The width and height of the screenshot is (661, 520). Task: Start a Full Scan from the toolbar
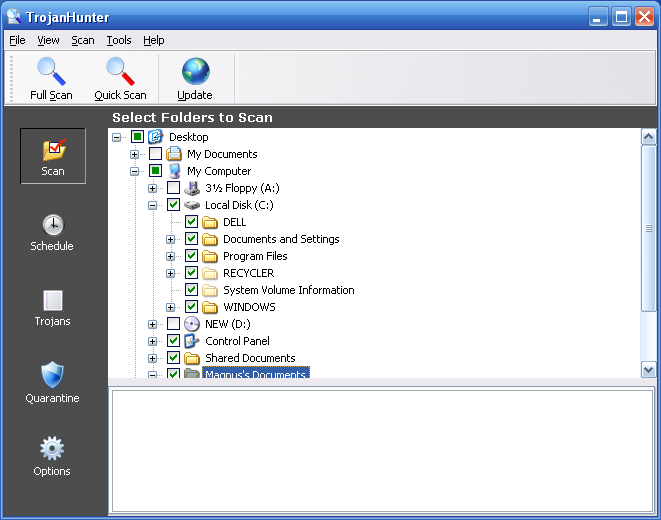coord(51,79)
